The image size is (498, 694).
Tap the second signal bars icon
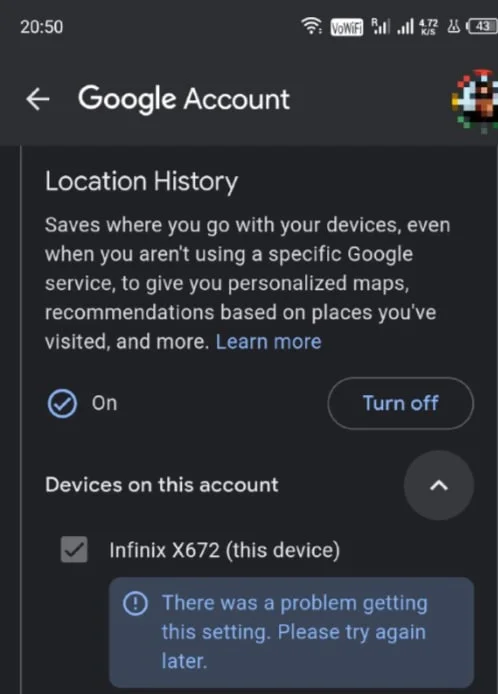click(x=405, y=27)
